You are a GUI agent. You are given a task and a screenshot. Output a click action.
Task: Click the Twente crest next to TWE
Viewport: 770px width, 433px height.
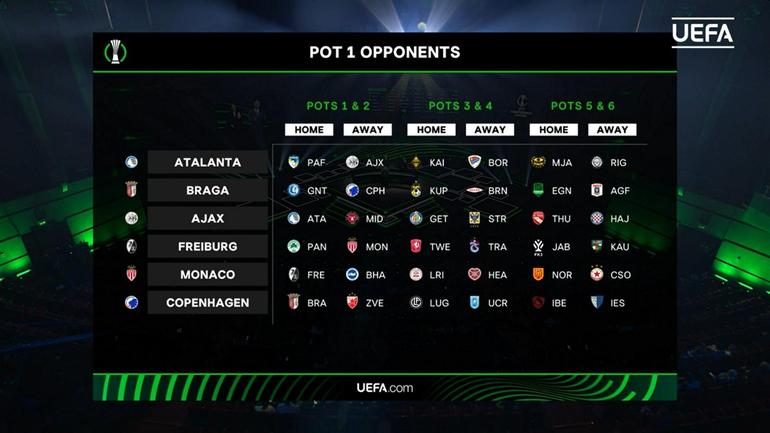(416, 246)
